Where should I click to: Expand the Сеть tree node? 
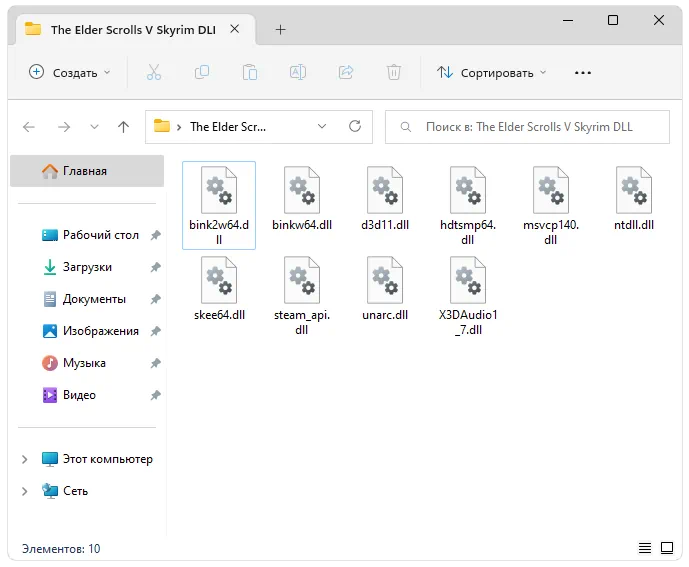25,491
